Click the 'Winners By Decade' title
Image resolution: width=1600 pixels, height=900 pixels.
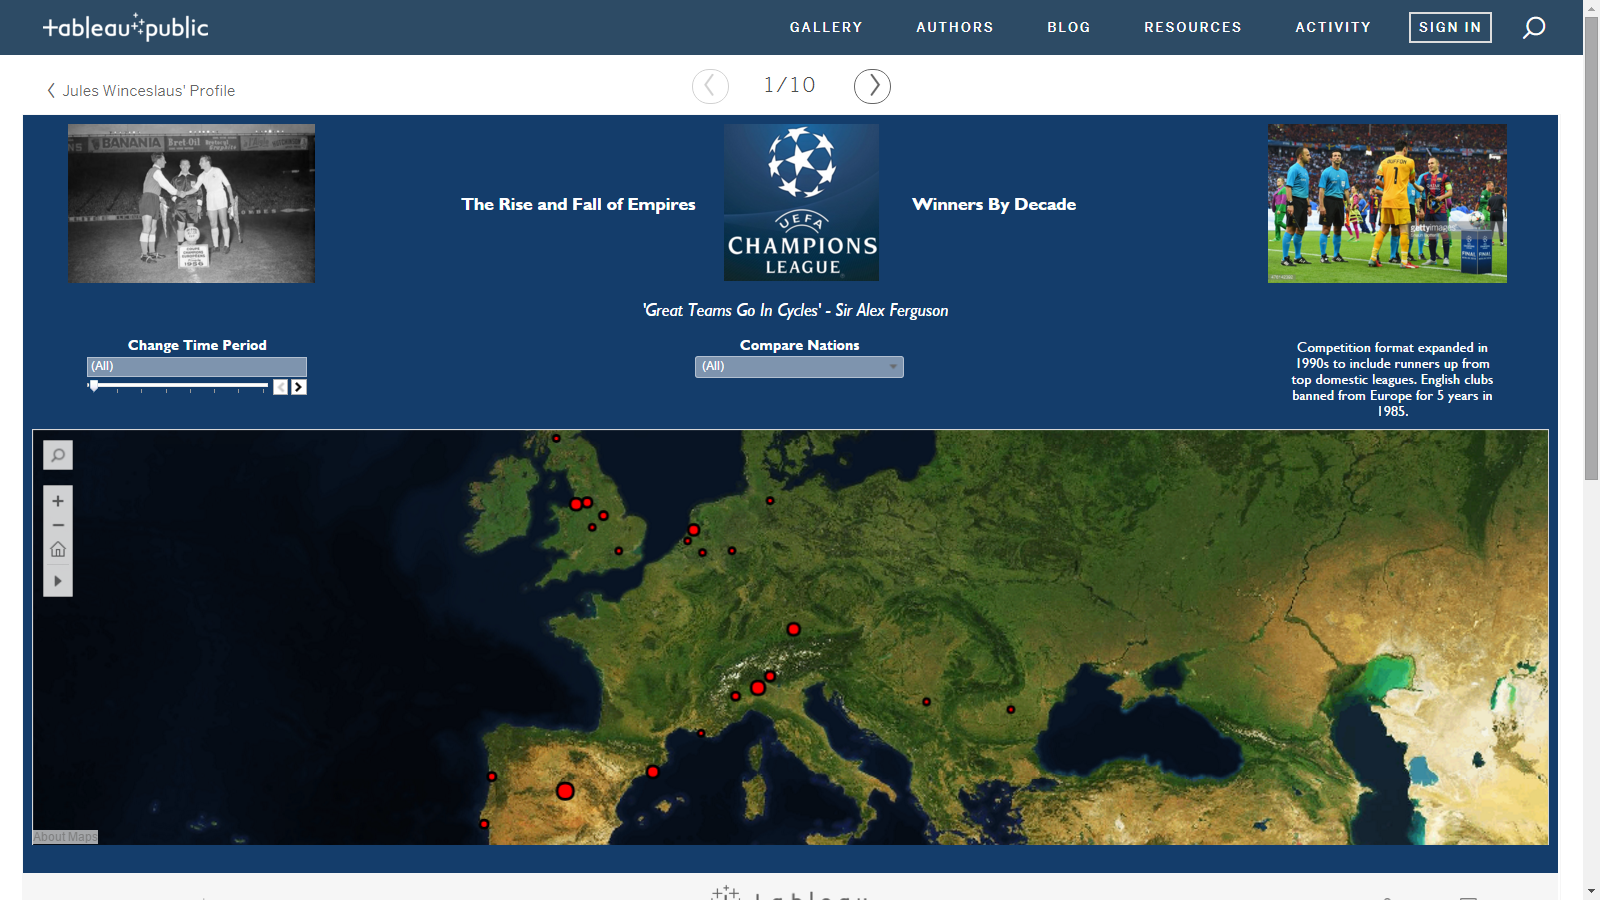click(994, 204)
